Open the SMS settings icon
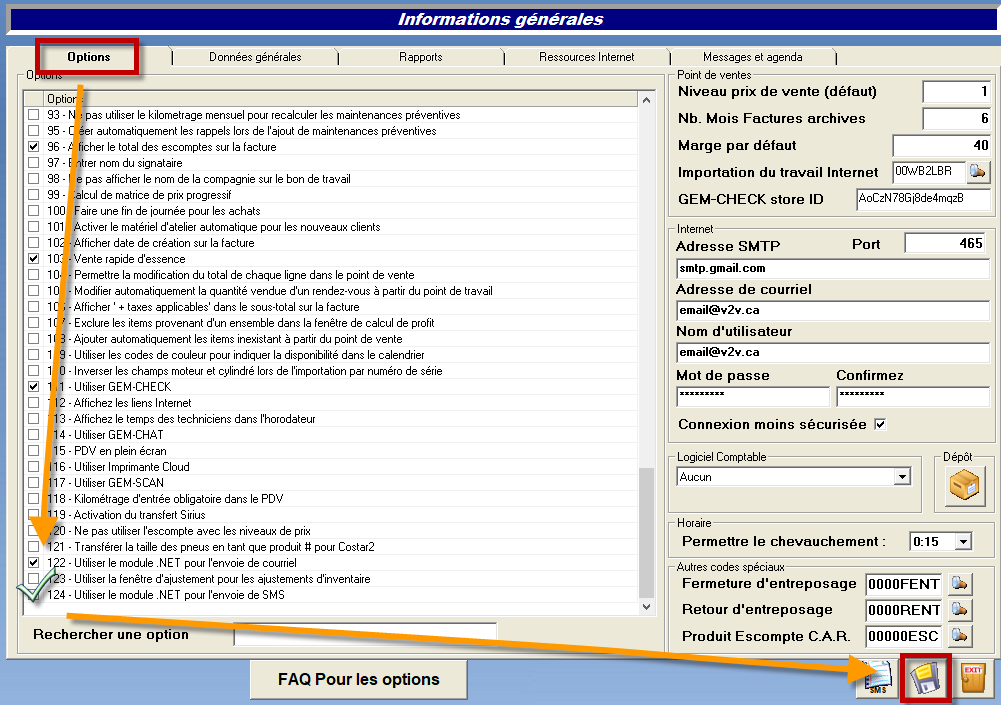 point(878,678)
